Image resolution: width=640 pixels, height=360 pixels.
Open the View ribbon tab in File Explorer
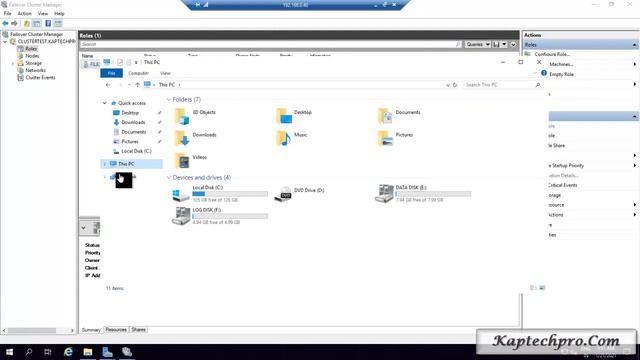(165, 73)
